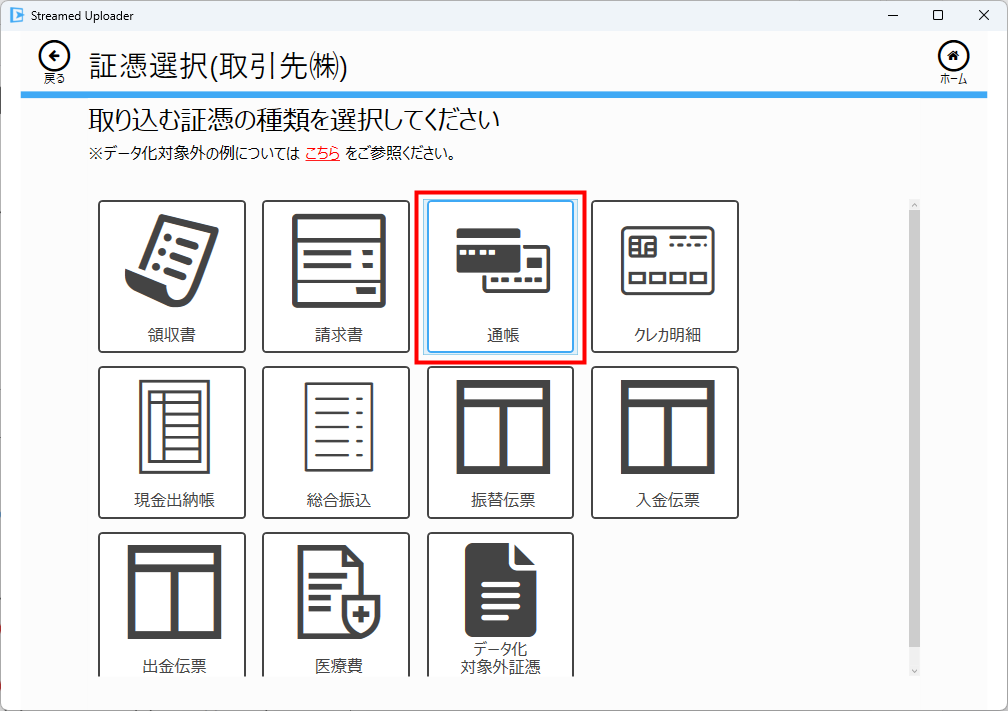The image size is (1008, 711).
Task: Choose the 入金伝票 deposit slip tile
Action: (665, 442)
